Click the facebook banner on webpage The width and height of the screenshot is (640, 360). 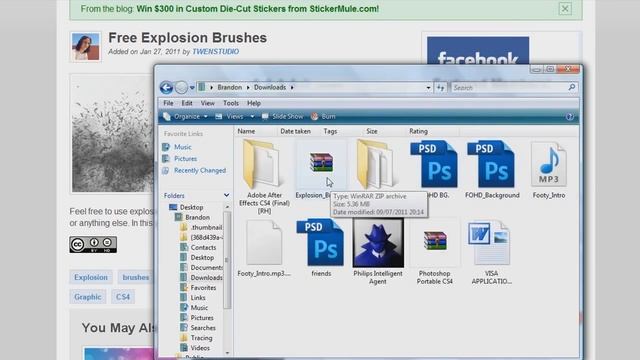(x=478, y=51)
